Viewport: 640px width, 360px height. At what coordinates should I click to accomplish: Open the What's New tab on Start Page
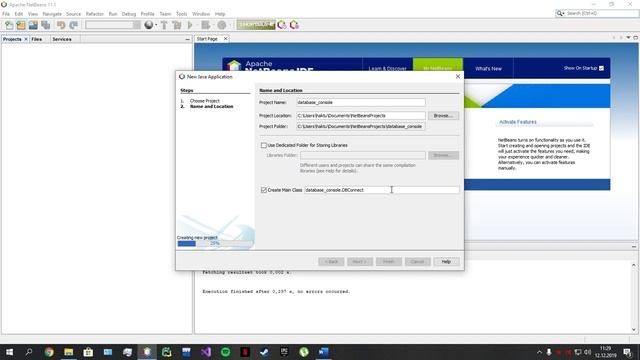(488, 69)
